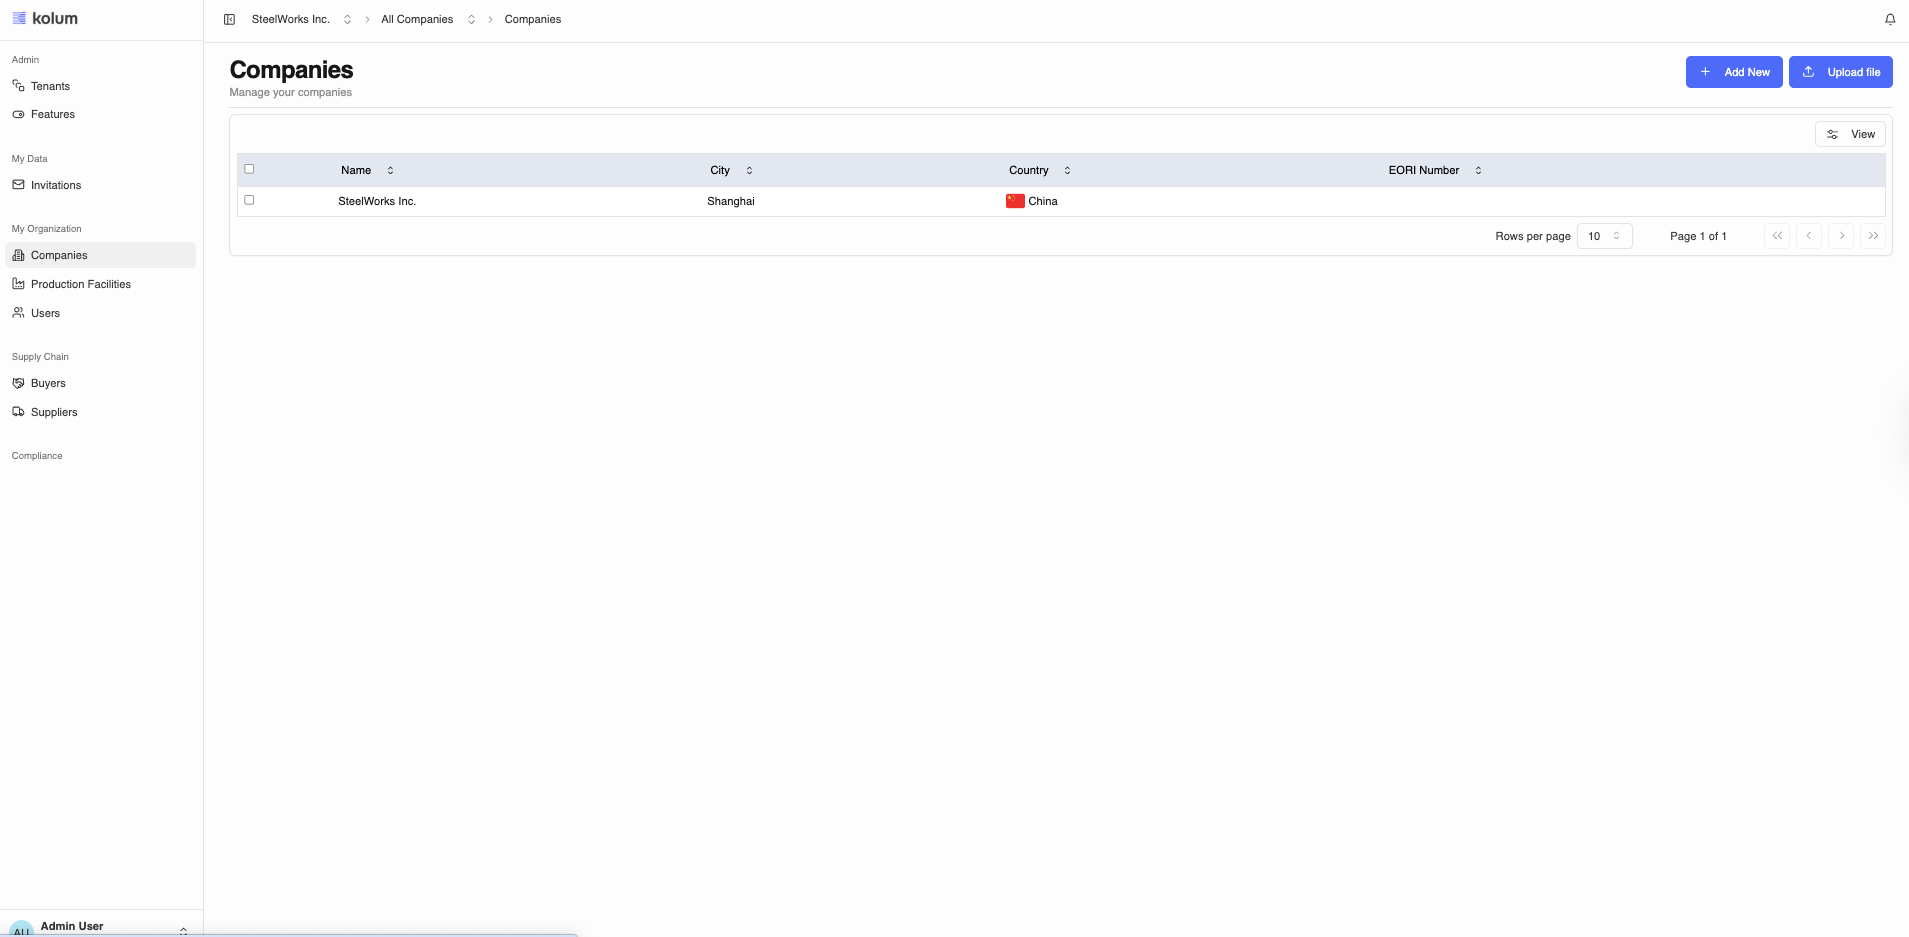
Task: Select all rows with header checkbox
Action: (249, 169)
